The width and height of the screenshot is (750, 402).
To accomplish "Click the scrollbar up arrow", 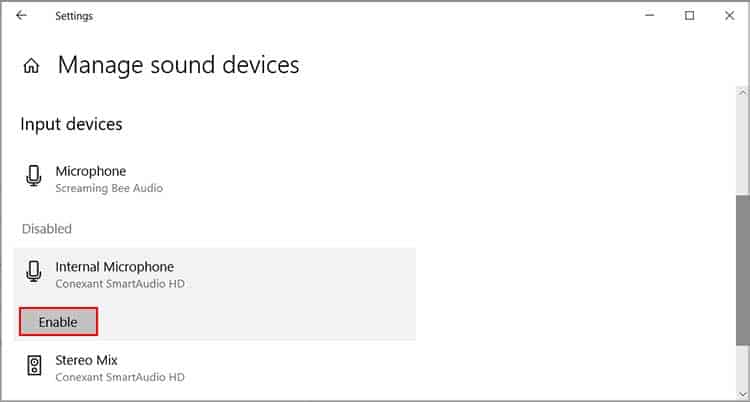I will coord(742,93).
